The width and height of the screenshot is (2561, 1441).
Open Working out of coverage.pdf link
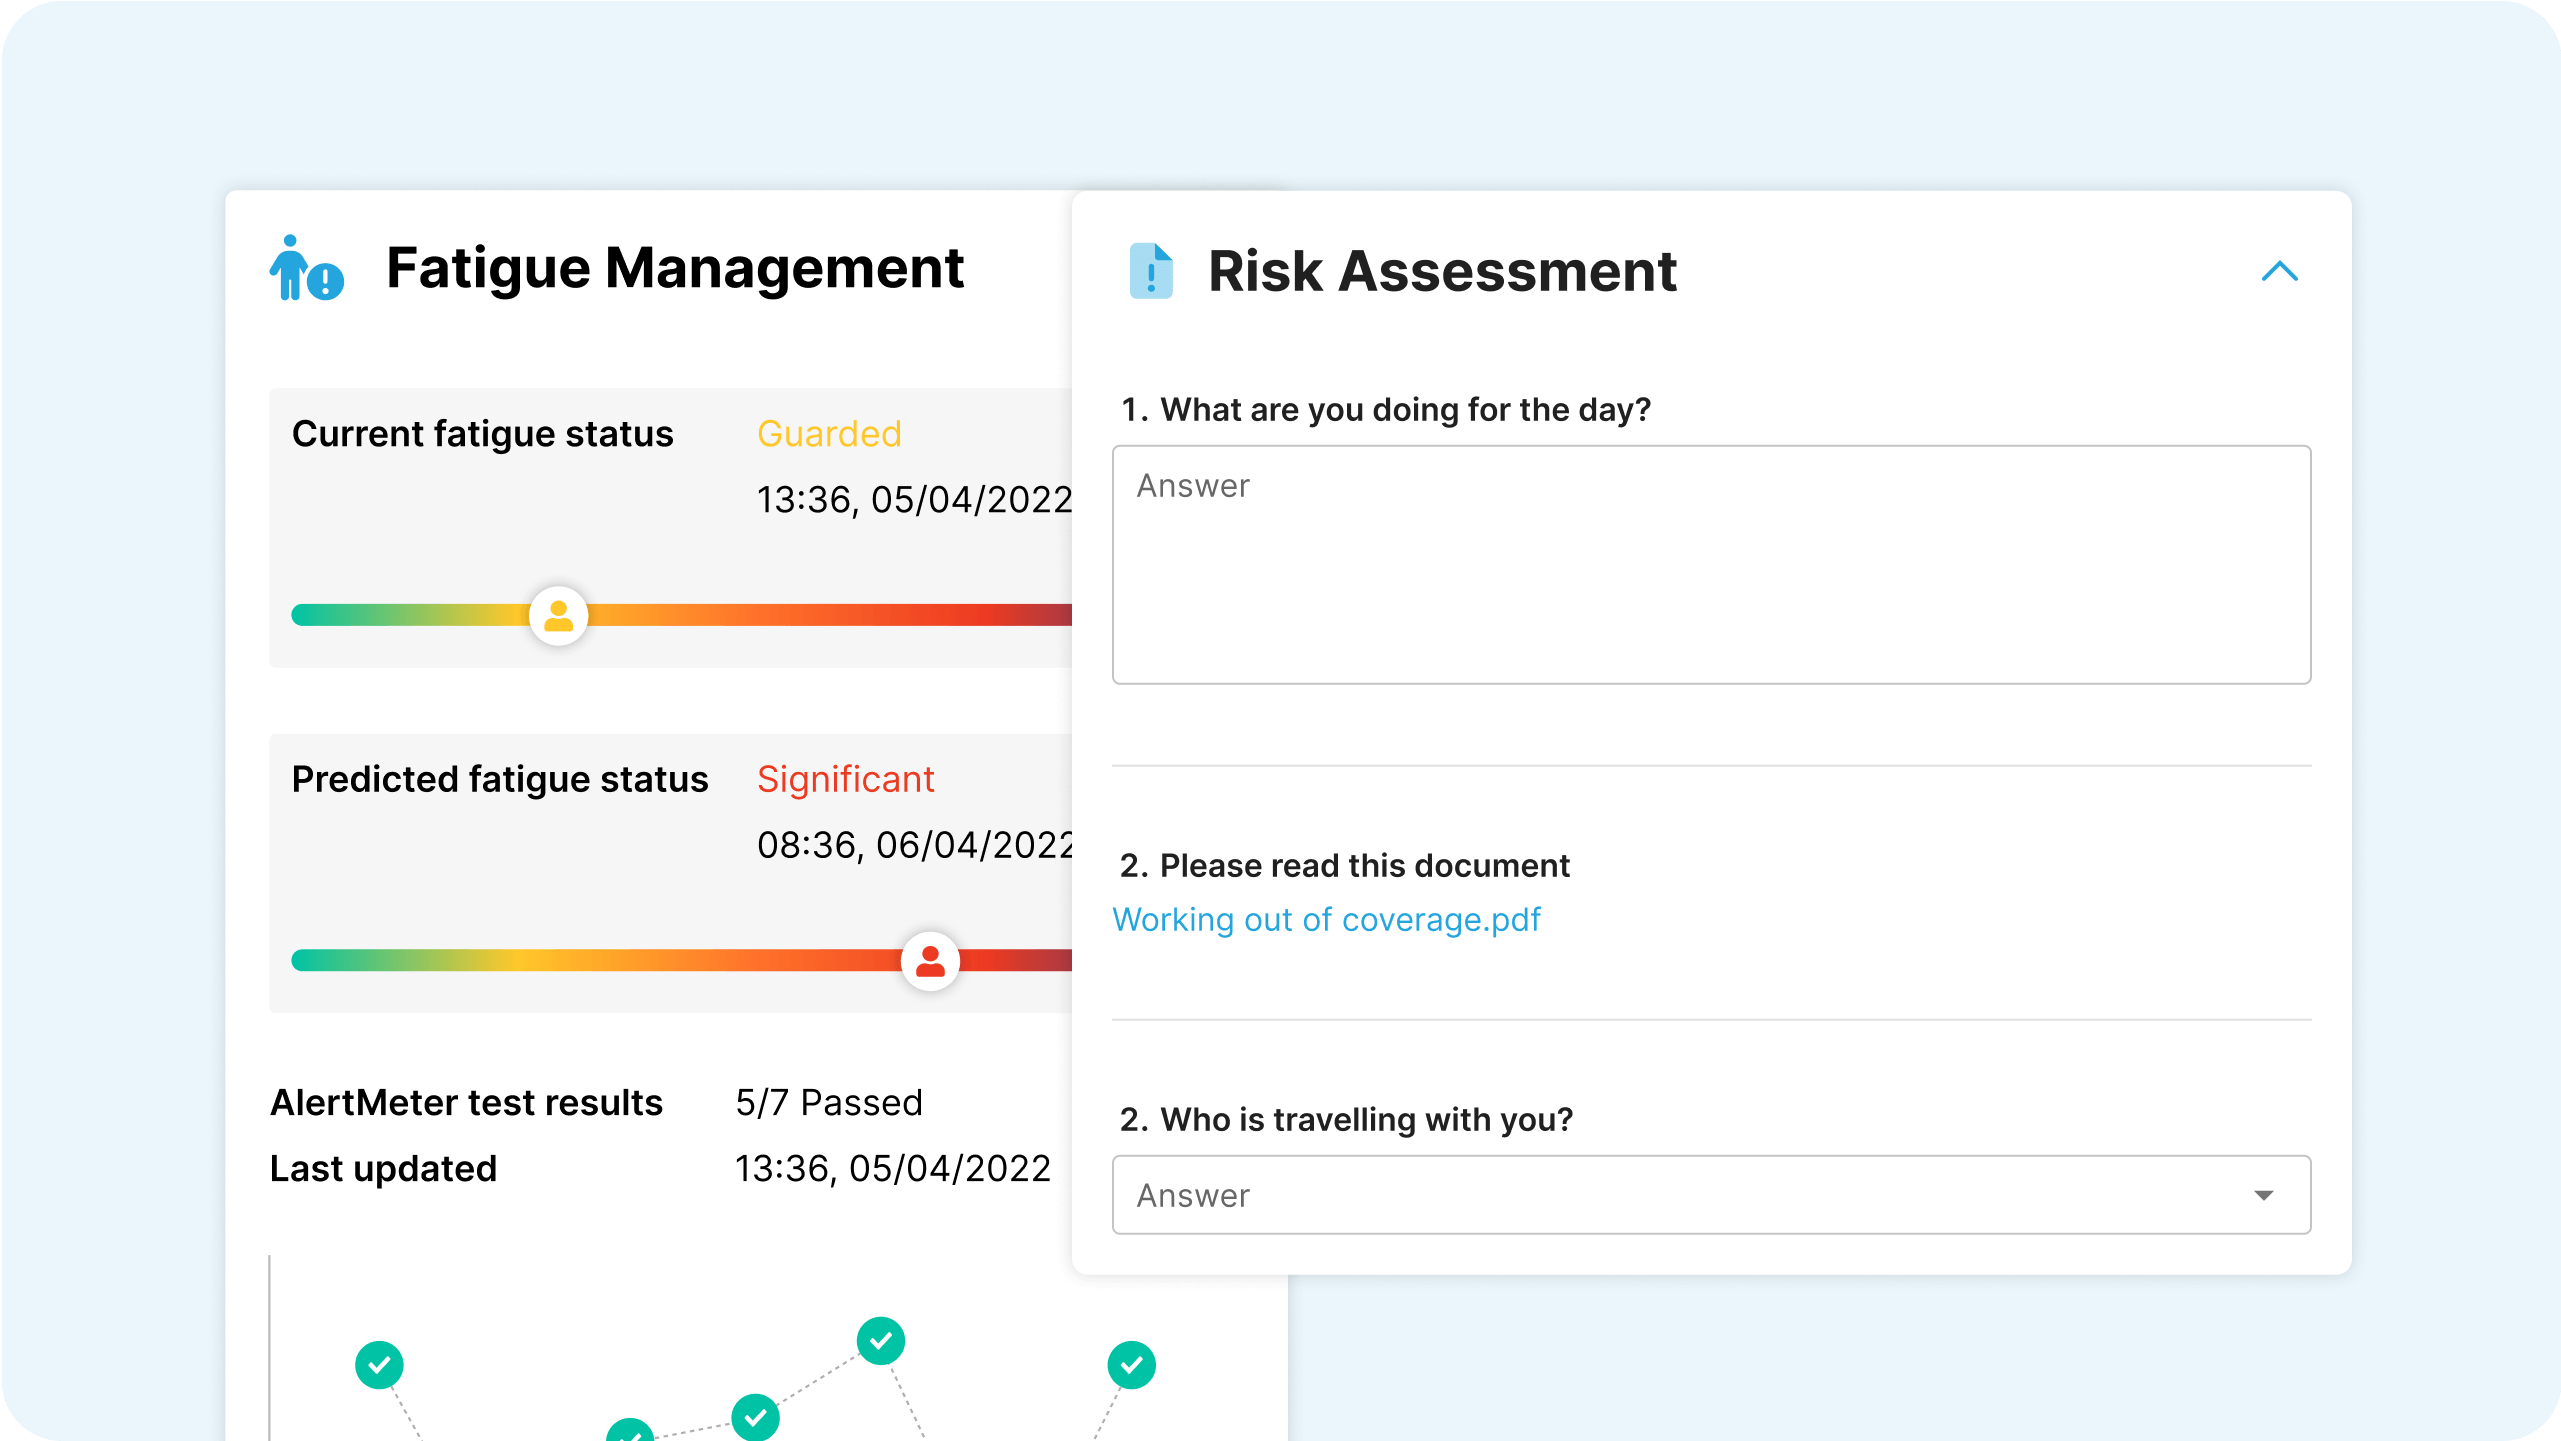tap(1326, 919)
